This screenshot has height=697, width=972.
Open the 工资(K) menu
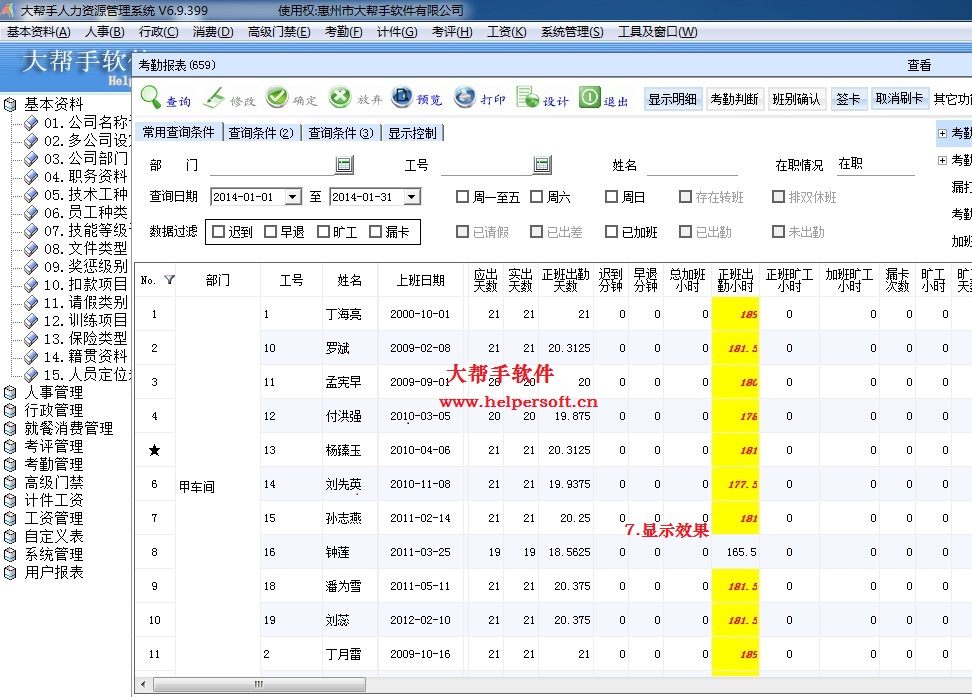(x=506, y=32)
